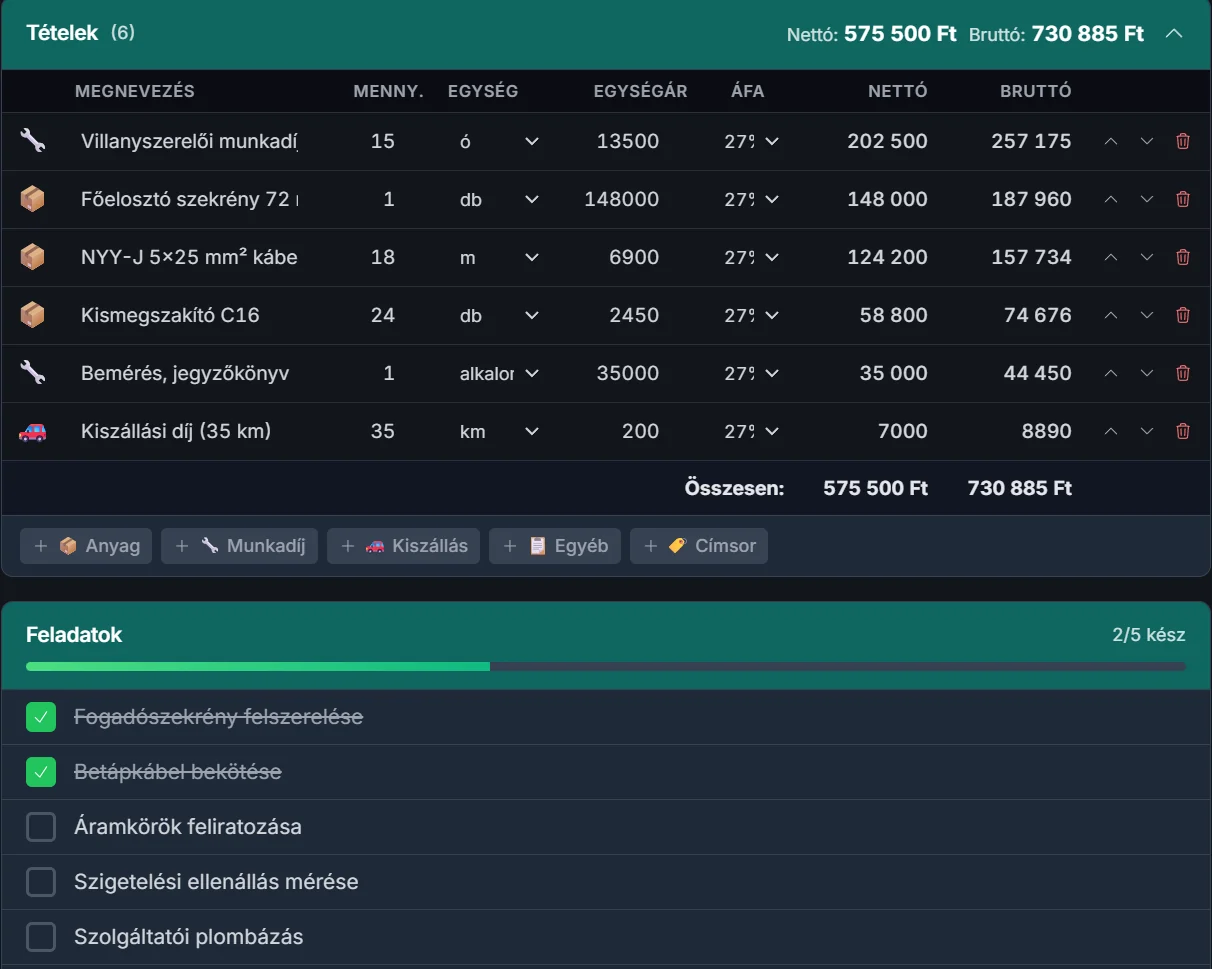Collapse the Tételek panel
This screenshot has height=969, width=1212.
[1174, 33]
